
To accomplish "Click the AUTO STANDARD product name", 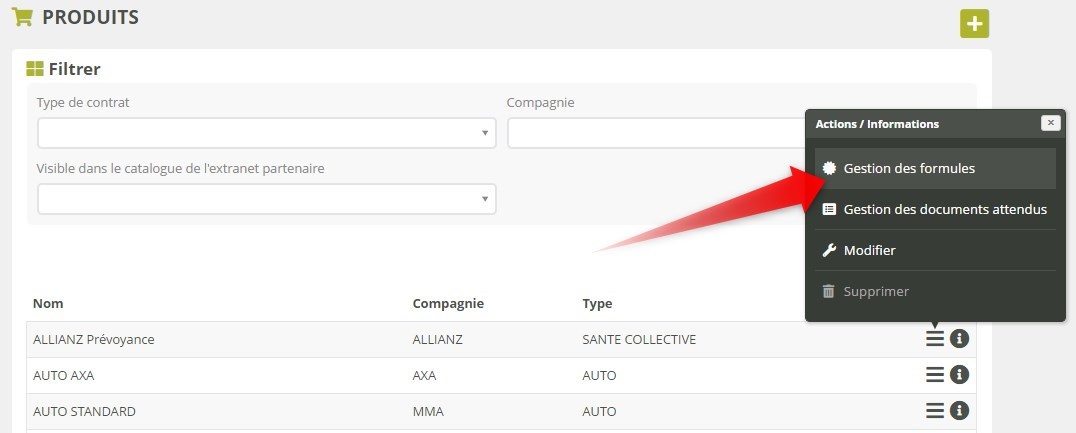I will pyautogui.click(x=84, y=412).
